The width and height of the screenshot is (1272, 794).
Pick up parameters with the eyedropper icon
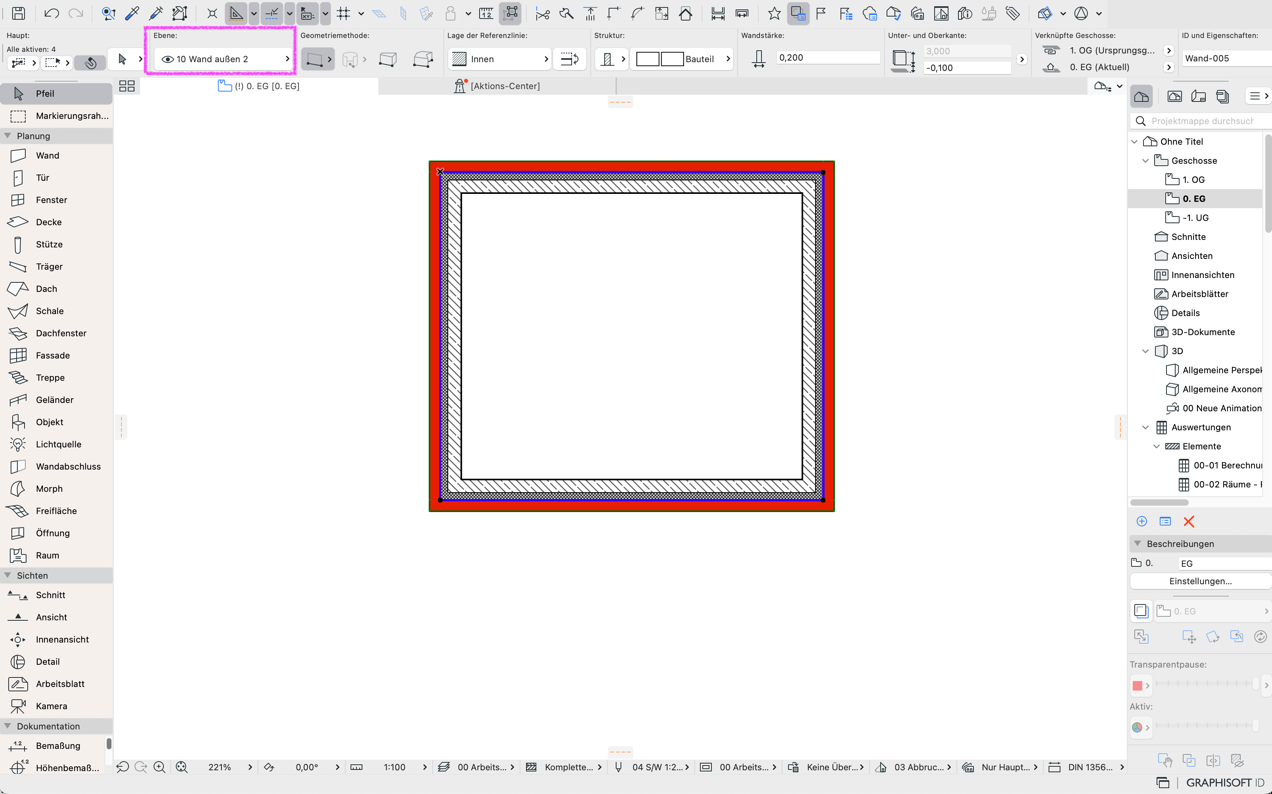(132, 14)
